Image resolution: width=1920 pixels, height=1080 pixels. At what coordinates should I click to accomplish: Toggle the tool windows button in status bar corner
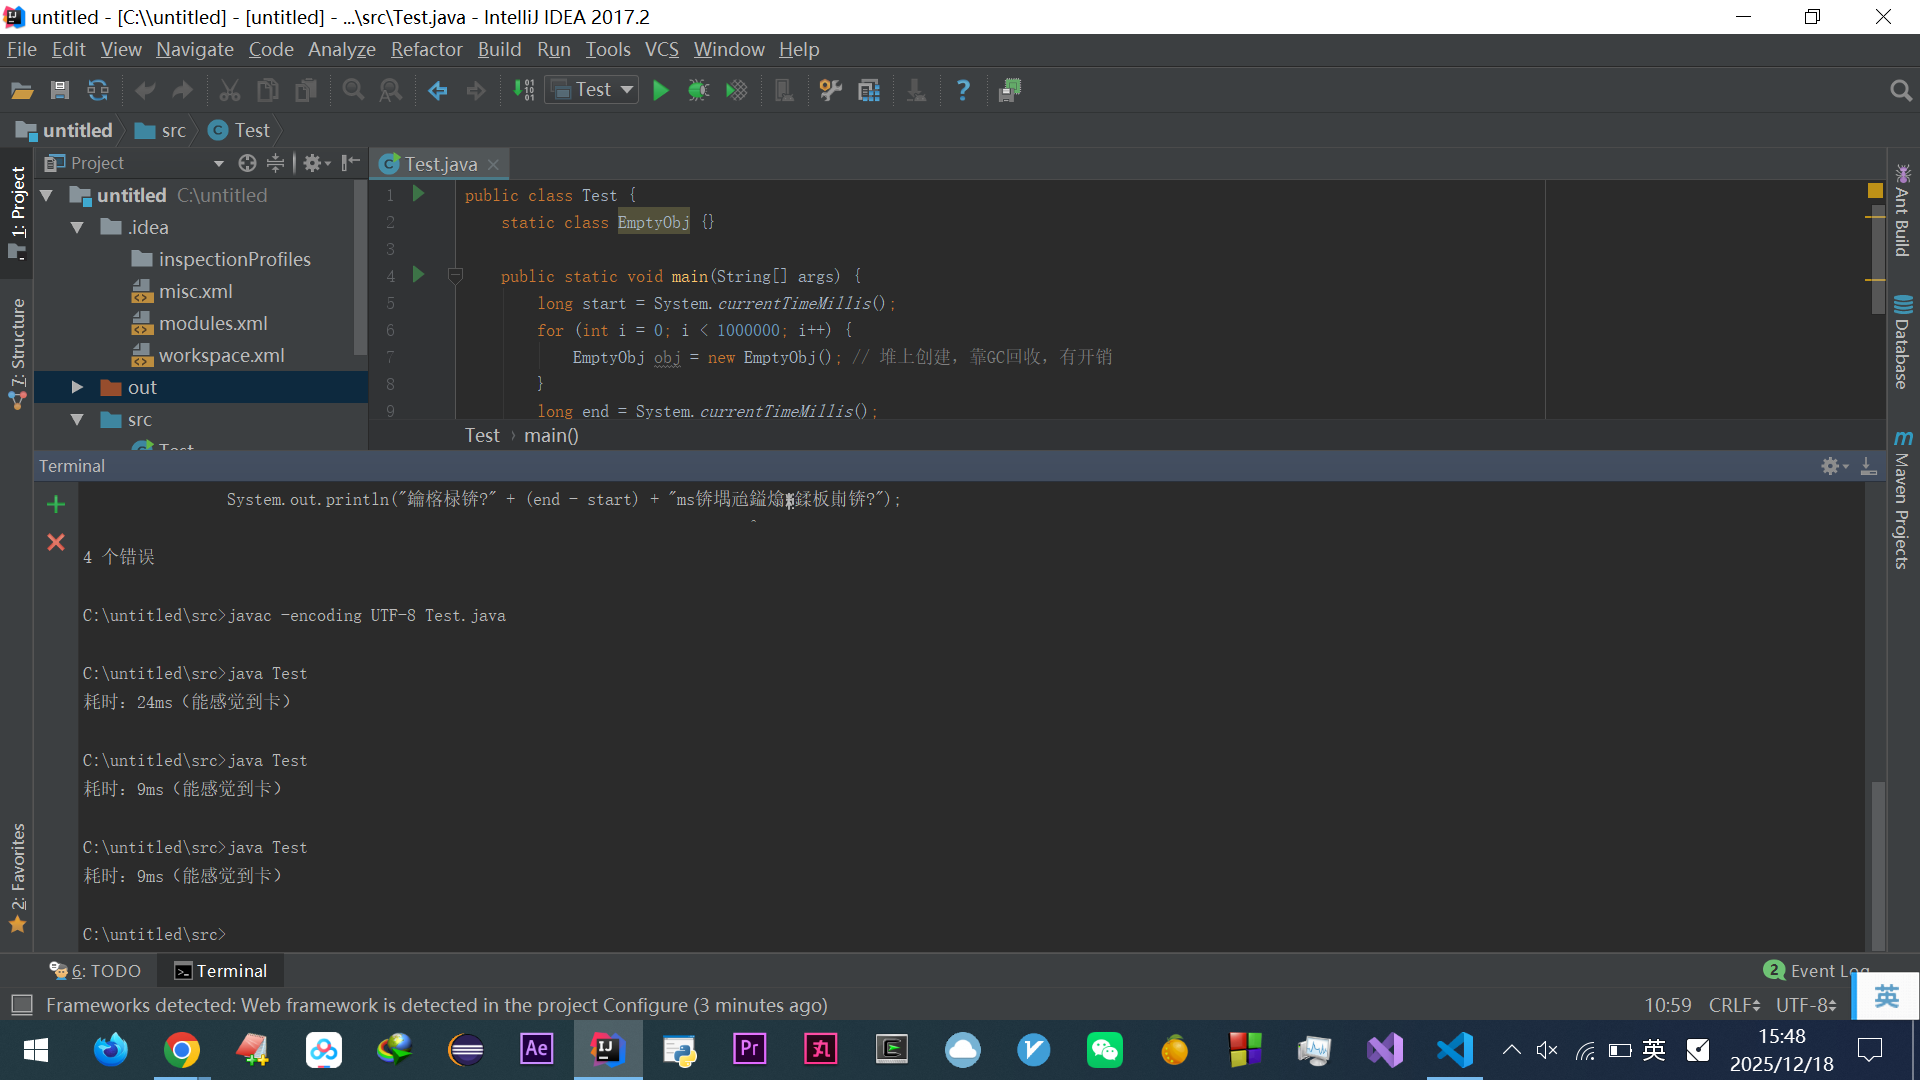[21, 1004]
